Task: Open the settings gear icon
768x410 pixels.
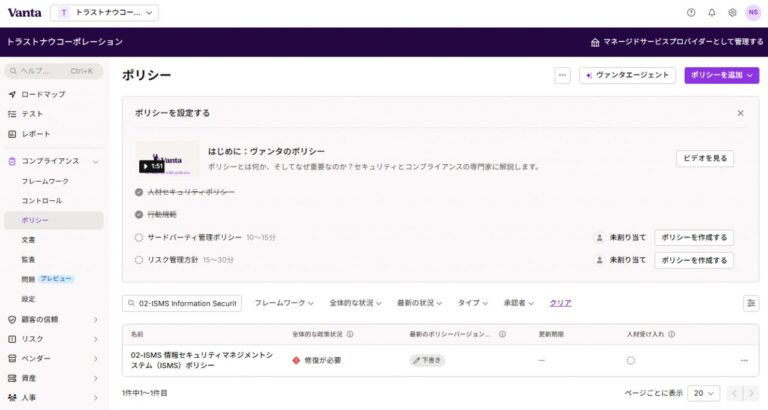Action: (x=732, y=13)
